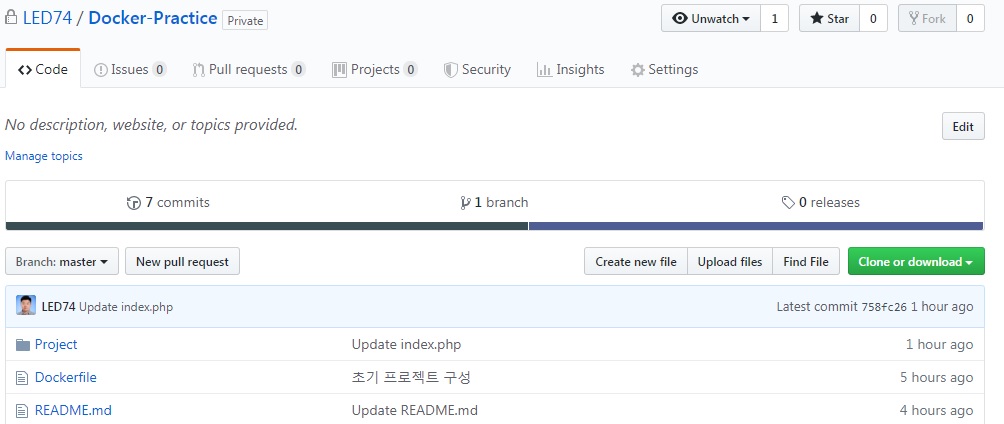Open the Project folder
1004x424 pixels.
coord(56,345)
